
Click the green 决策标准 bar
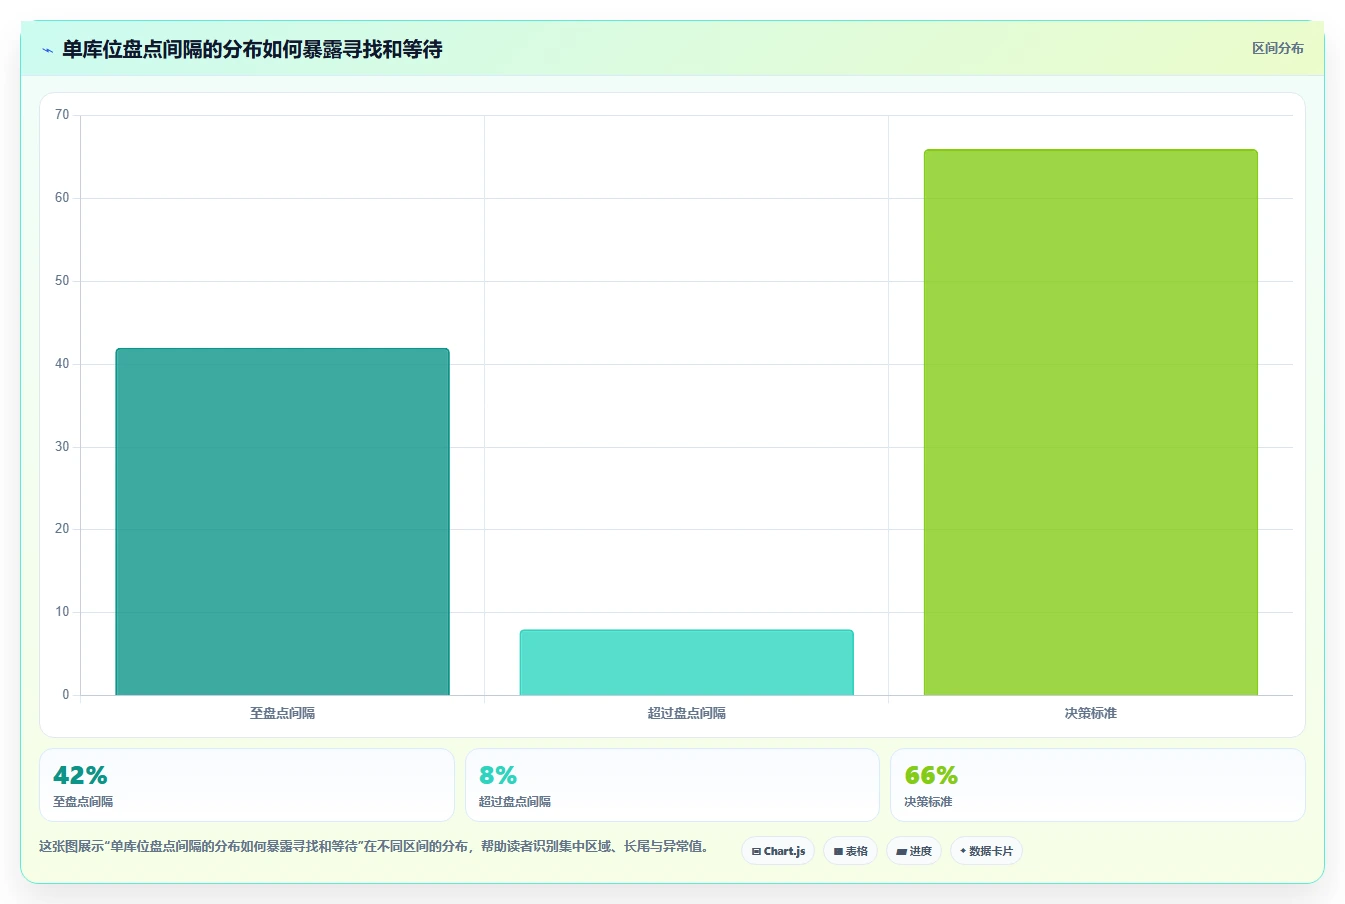[1090, 422]
